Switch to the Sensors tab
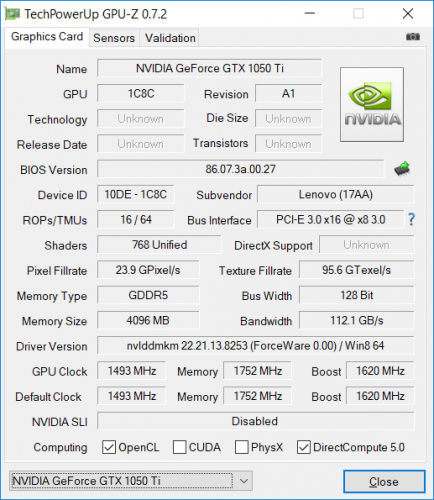Screen dimensions: 434x500 (x=114, y=38)
